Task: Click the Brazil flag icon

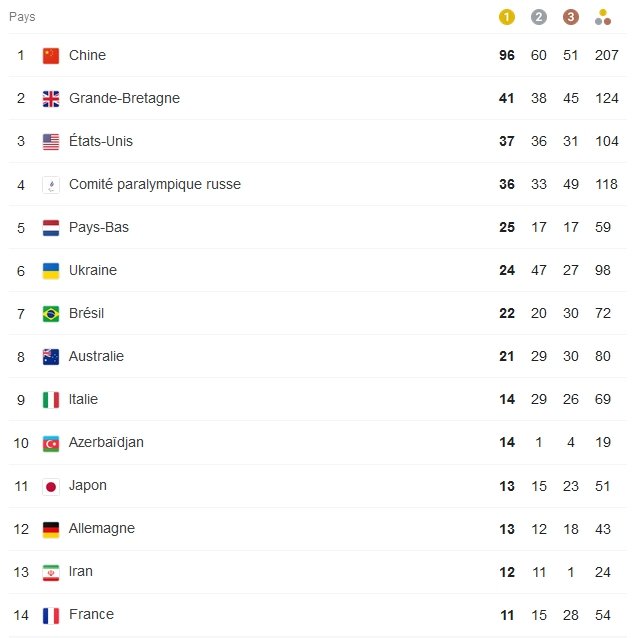Action: pos(51,314)
